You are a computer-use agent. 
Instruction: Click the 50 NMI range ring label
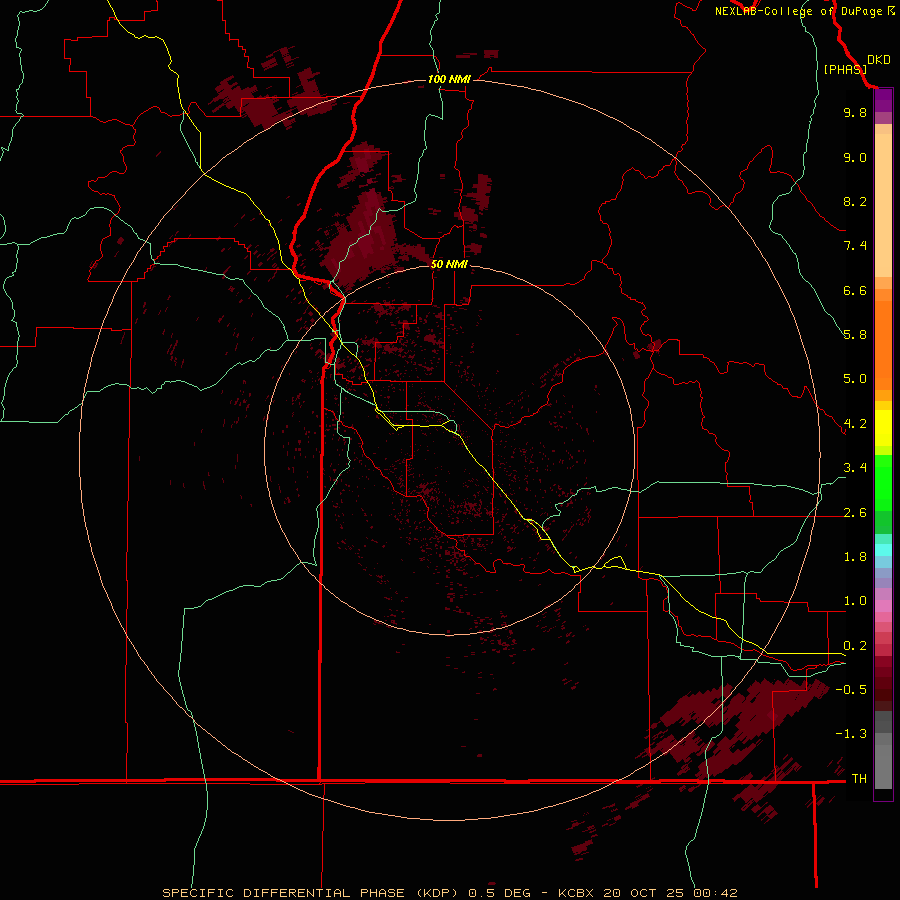[x=449, y=264]
